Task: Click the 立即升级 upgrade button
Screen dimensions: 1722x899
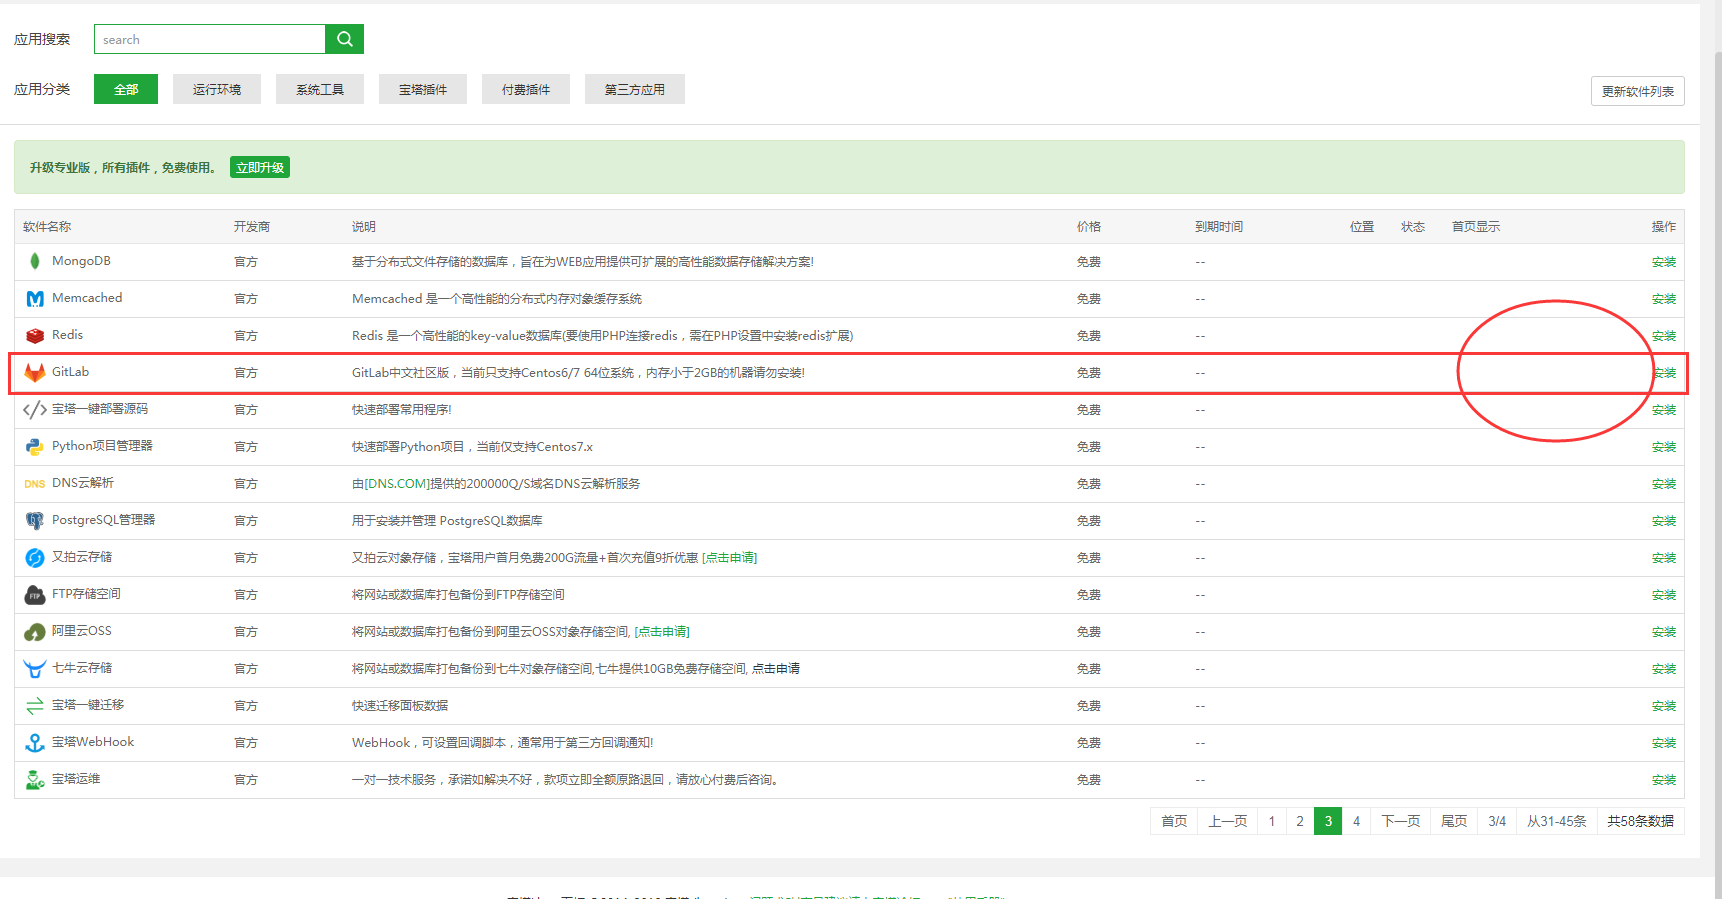Action: (260, 167)
